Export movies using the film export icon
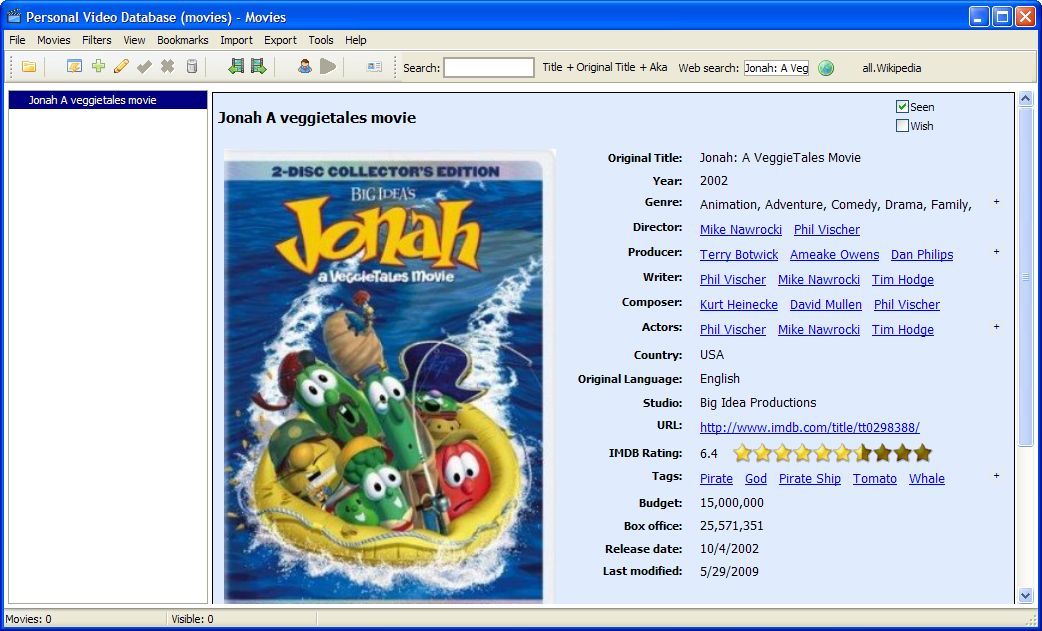The height and width of the screenshot is (631, 1042). [256, 67]
